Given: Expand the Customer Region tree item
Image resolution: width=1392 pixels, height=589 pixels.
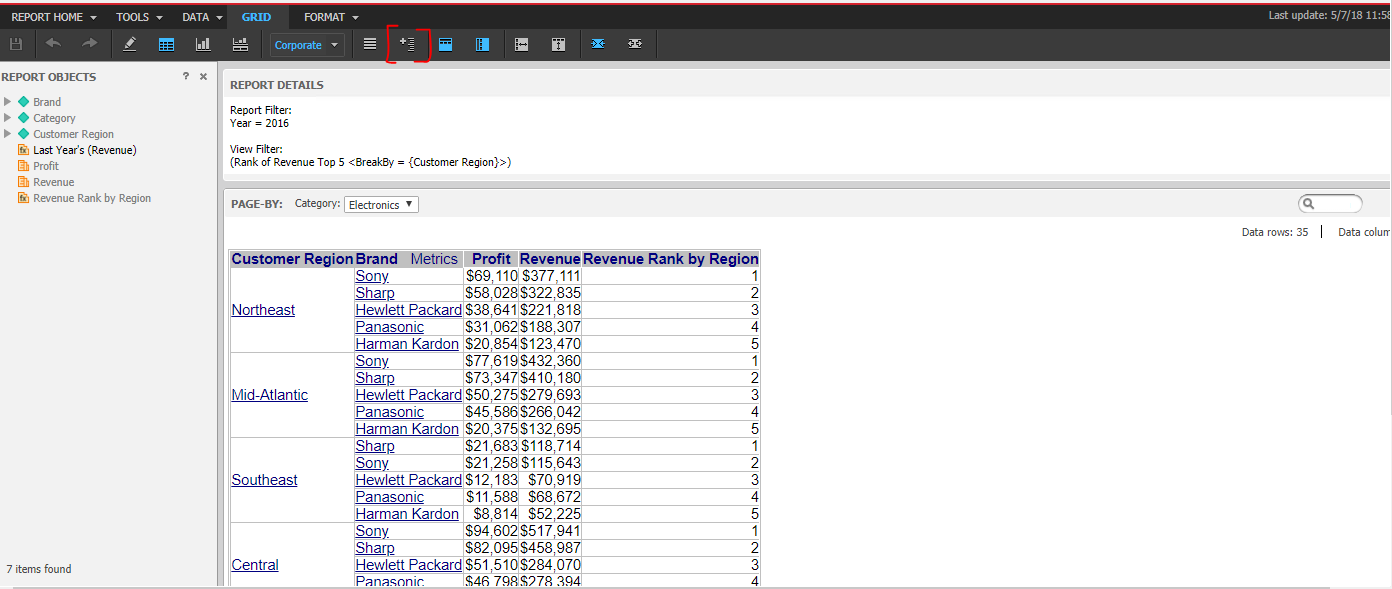Looking at the screenshot, I should pos(7,133).
